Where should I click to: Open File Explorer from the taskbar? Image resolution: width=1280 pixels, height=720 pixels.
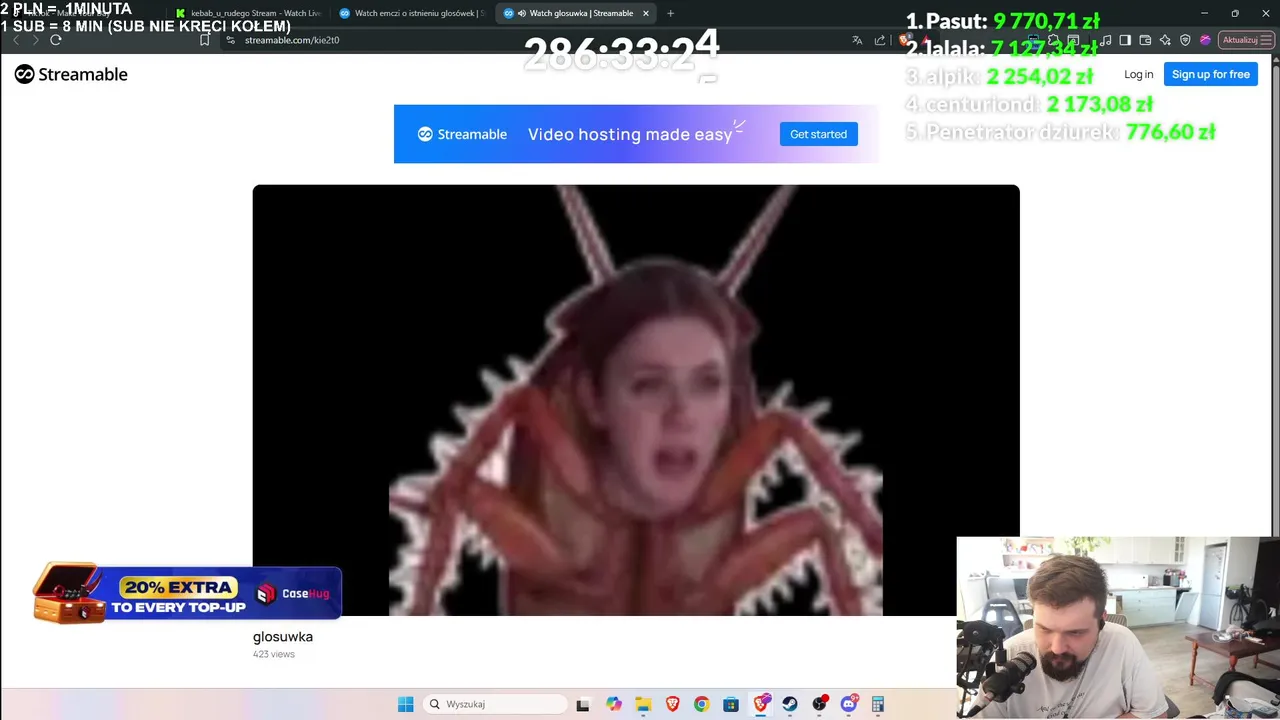643,704
